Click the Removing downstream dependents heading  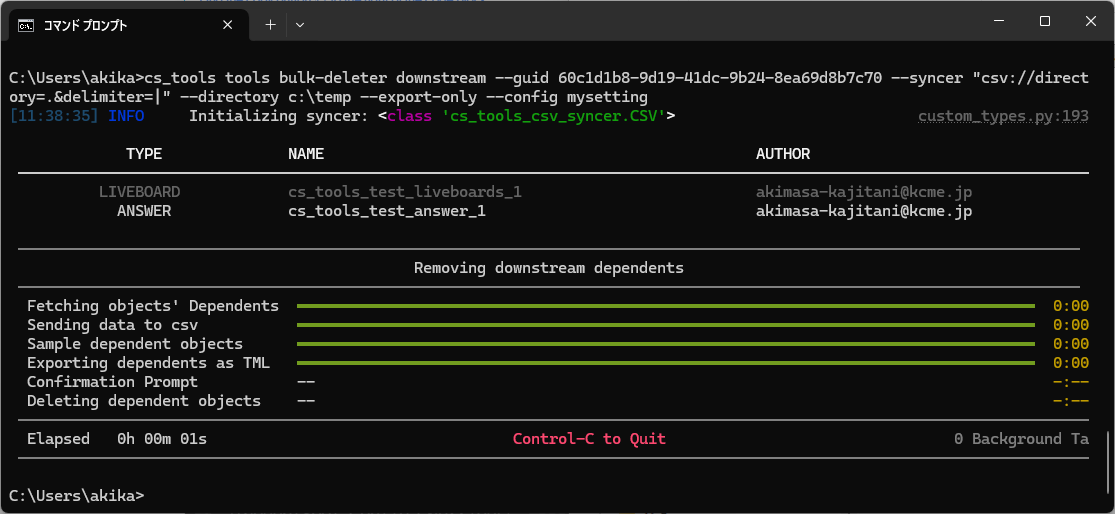[x=548, y=268]
